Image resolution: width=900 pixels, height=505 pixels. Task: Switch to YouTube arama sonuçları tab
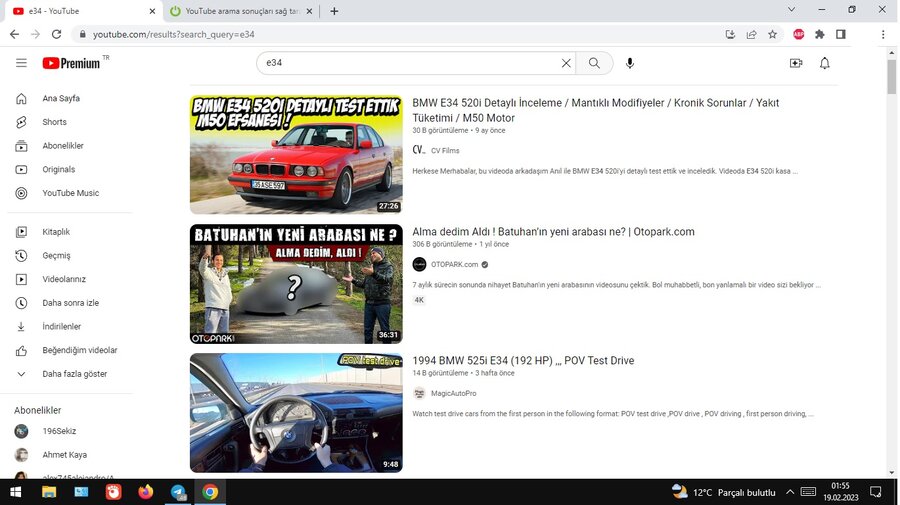(241, 11)
